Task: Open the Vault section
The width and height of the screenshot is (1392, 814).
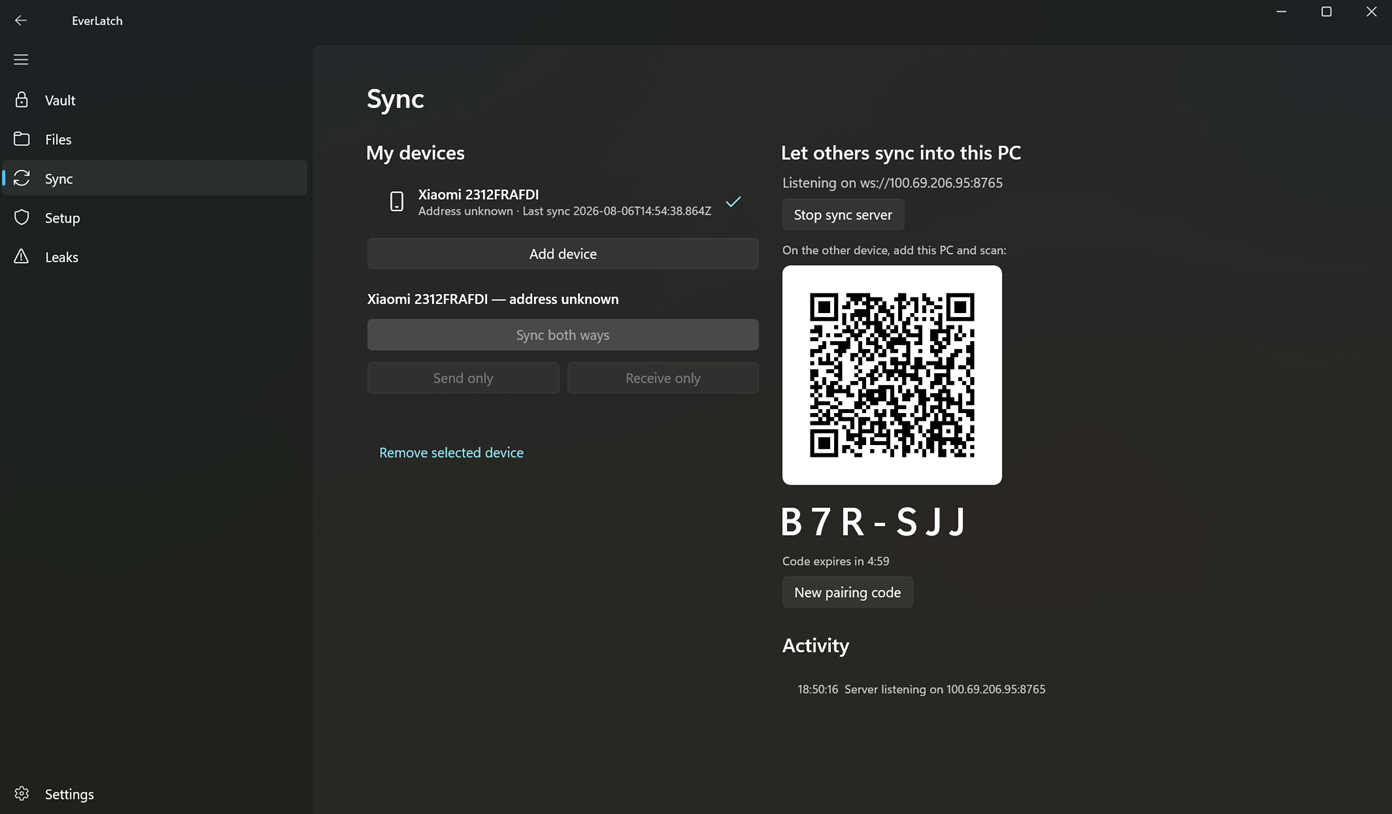Action: coord(155,100)
